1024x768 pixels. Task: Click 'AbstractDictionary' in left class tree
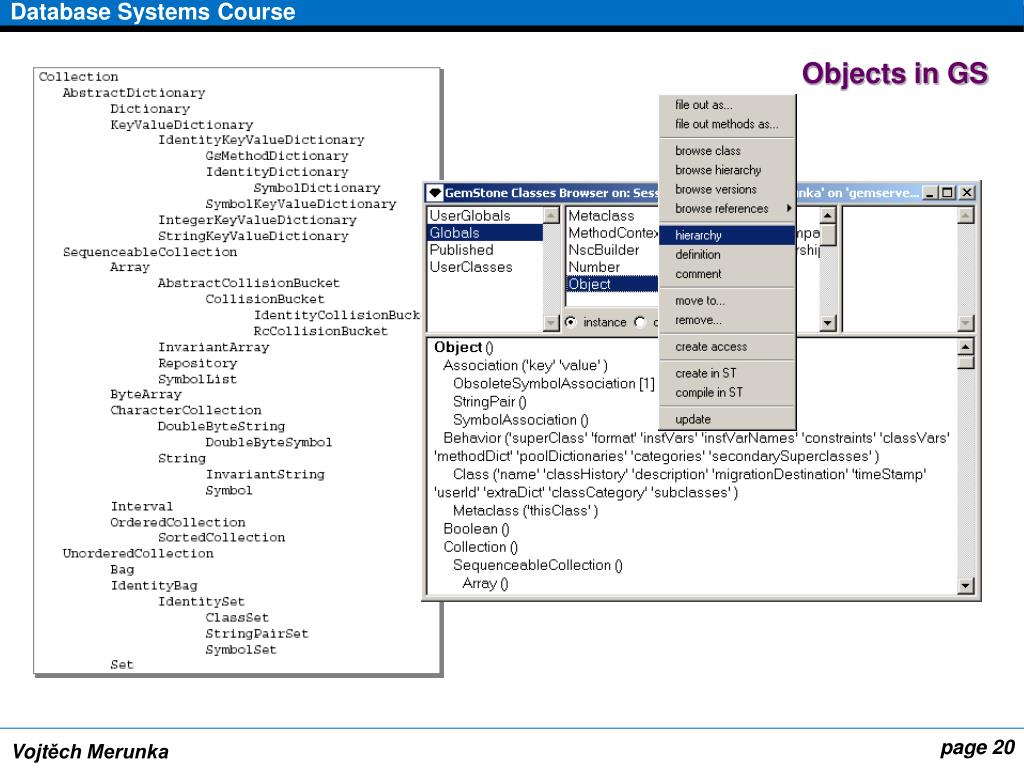coord(134,93)
